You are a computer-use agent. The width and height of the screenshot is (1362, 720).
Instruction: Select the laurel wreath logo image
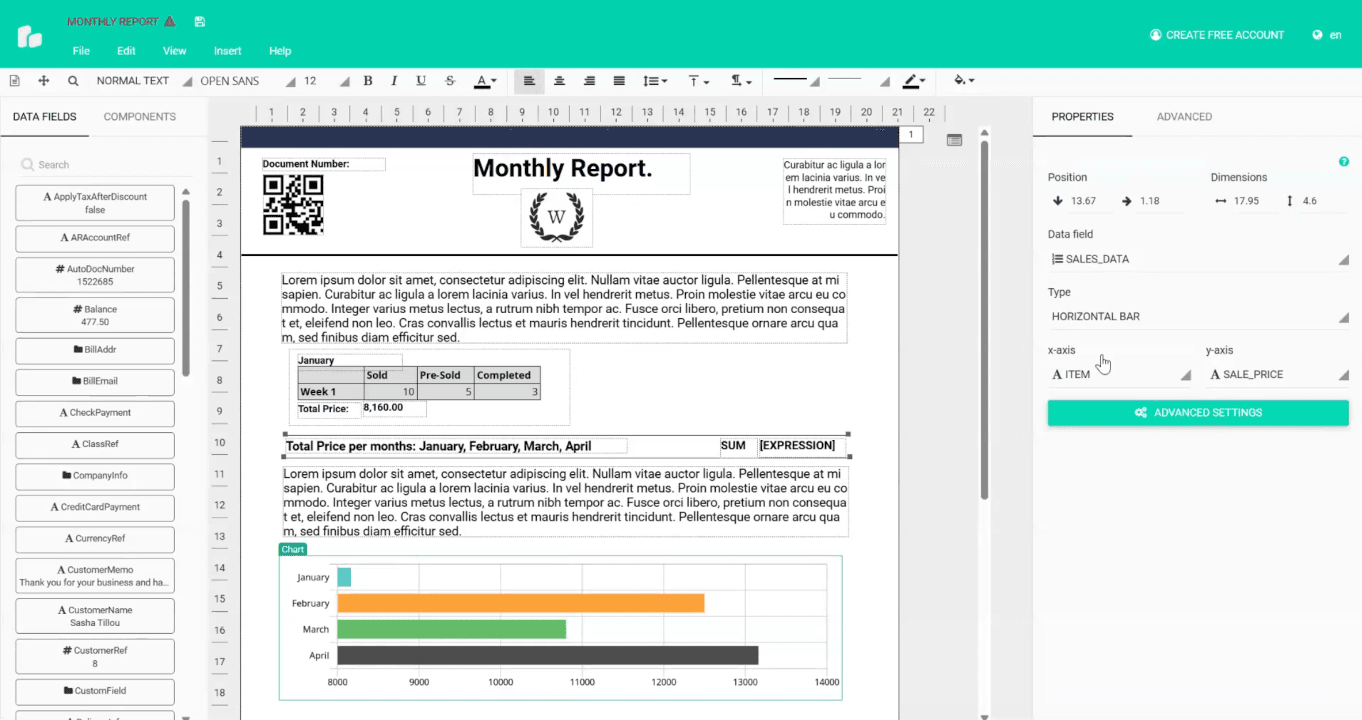(x=557, y=217)
